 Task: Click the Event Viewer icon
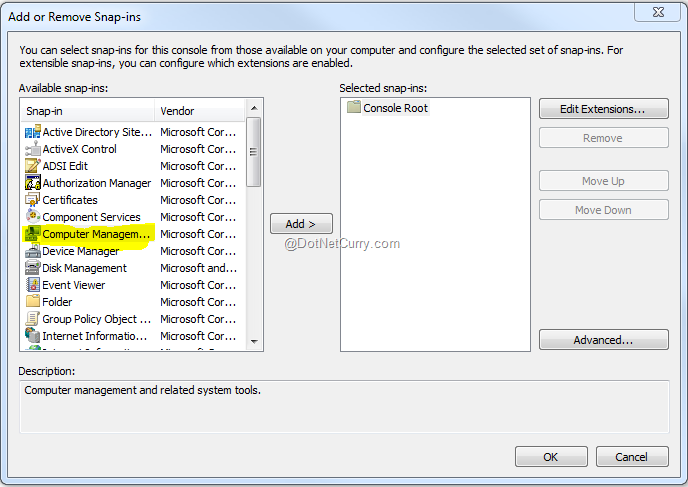pyautogui.click(x=32, y=285)
